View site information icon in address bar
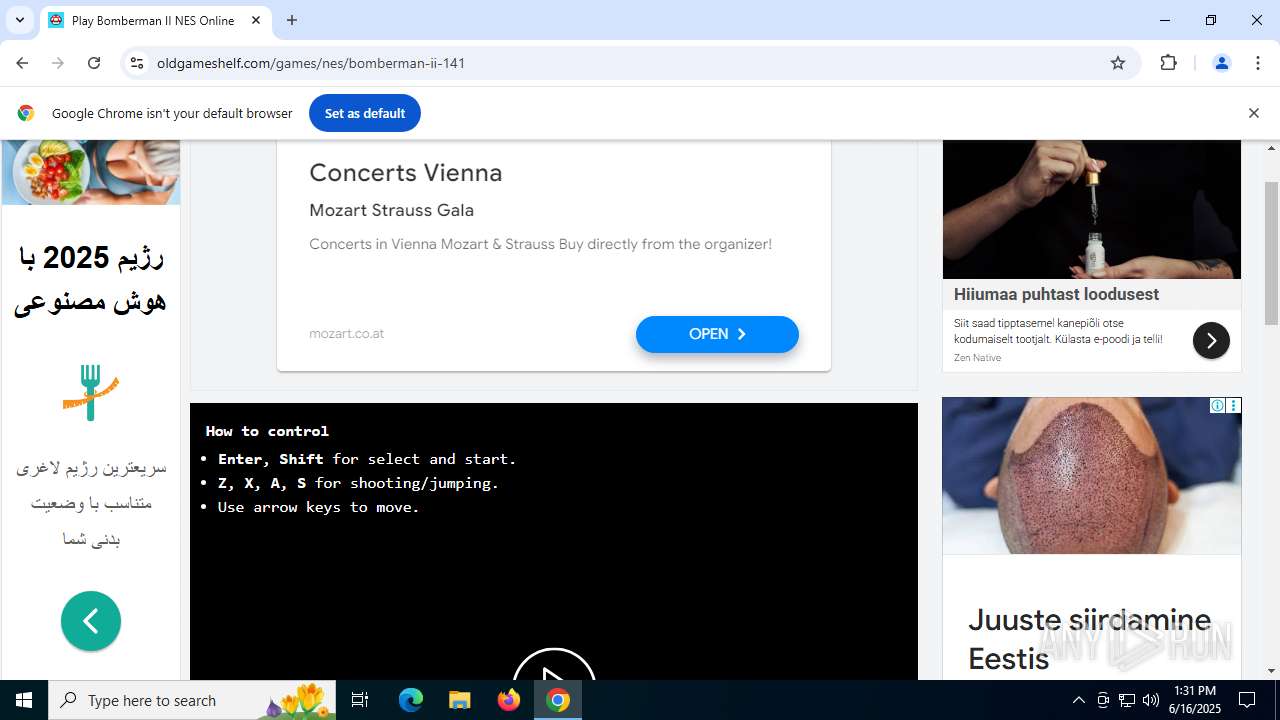This screenshot has width=1280, height=720. (x=138, y=63)
